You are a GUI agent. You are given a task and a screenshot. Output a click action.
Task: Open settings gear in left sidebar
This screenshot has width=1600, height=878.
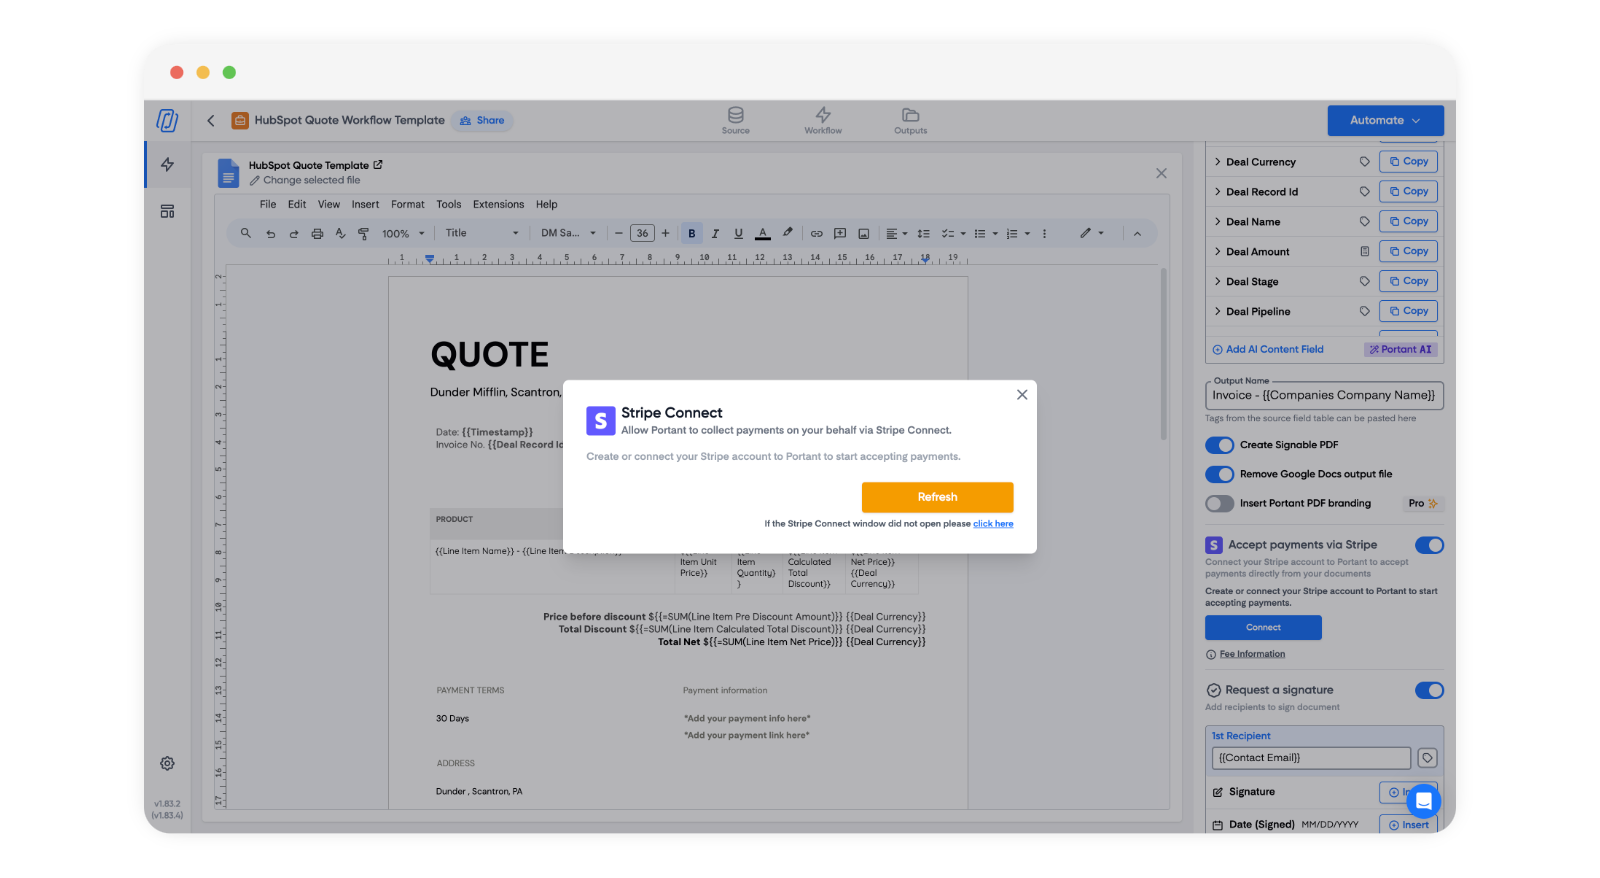pyautogui.click(x=167, y=763)
